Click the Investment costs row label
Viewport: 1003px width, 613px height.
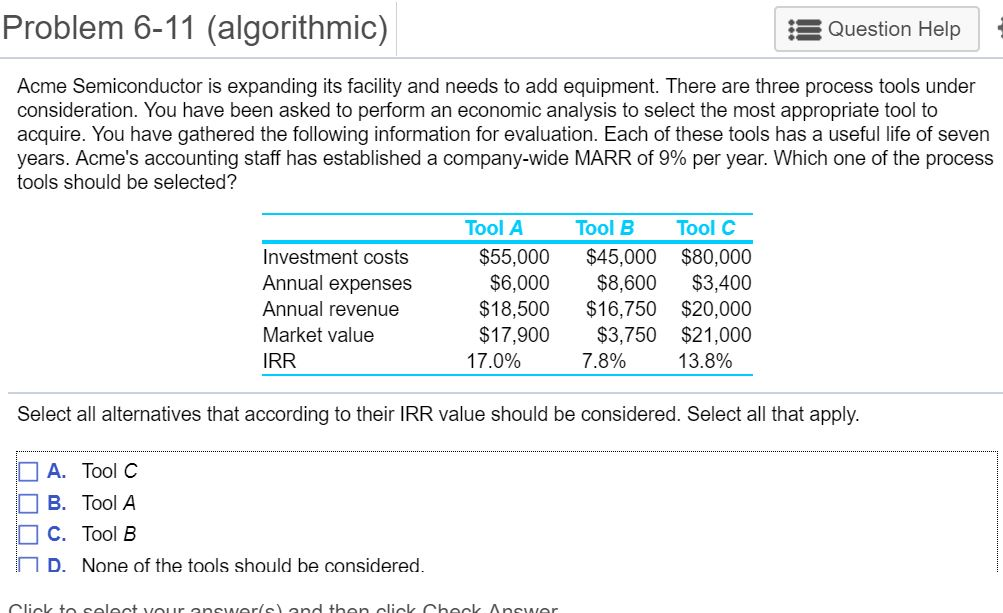335,257
